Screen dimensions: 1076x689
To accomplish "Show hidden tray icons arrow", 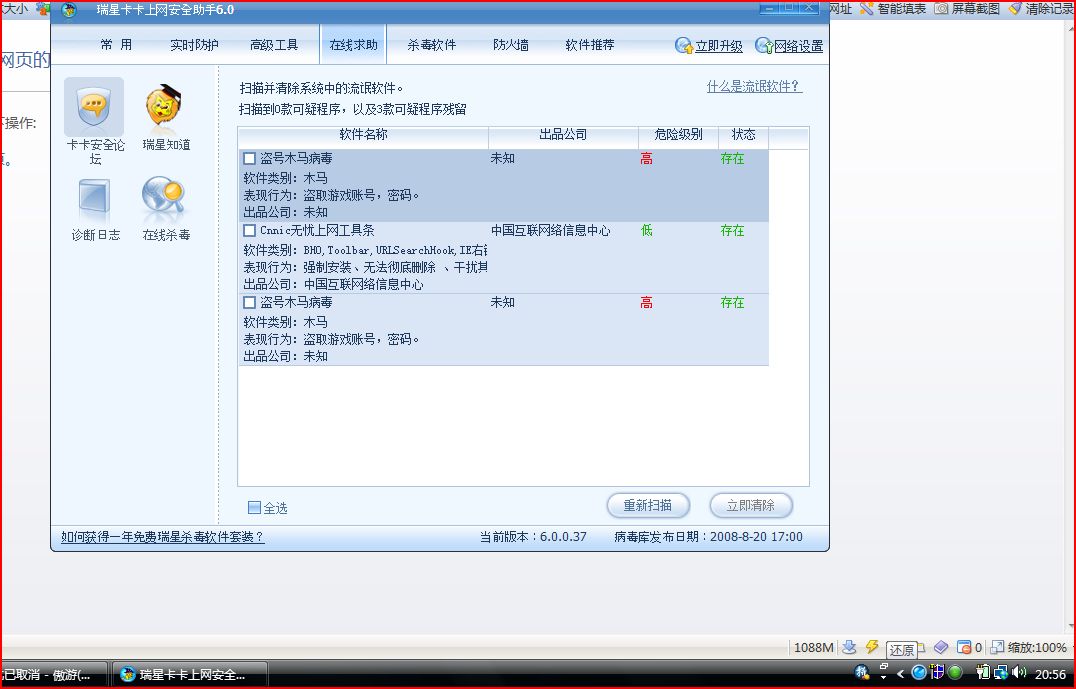I will pos(900,673).
